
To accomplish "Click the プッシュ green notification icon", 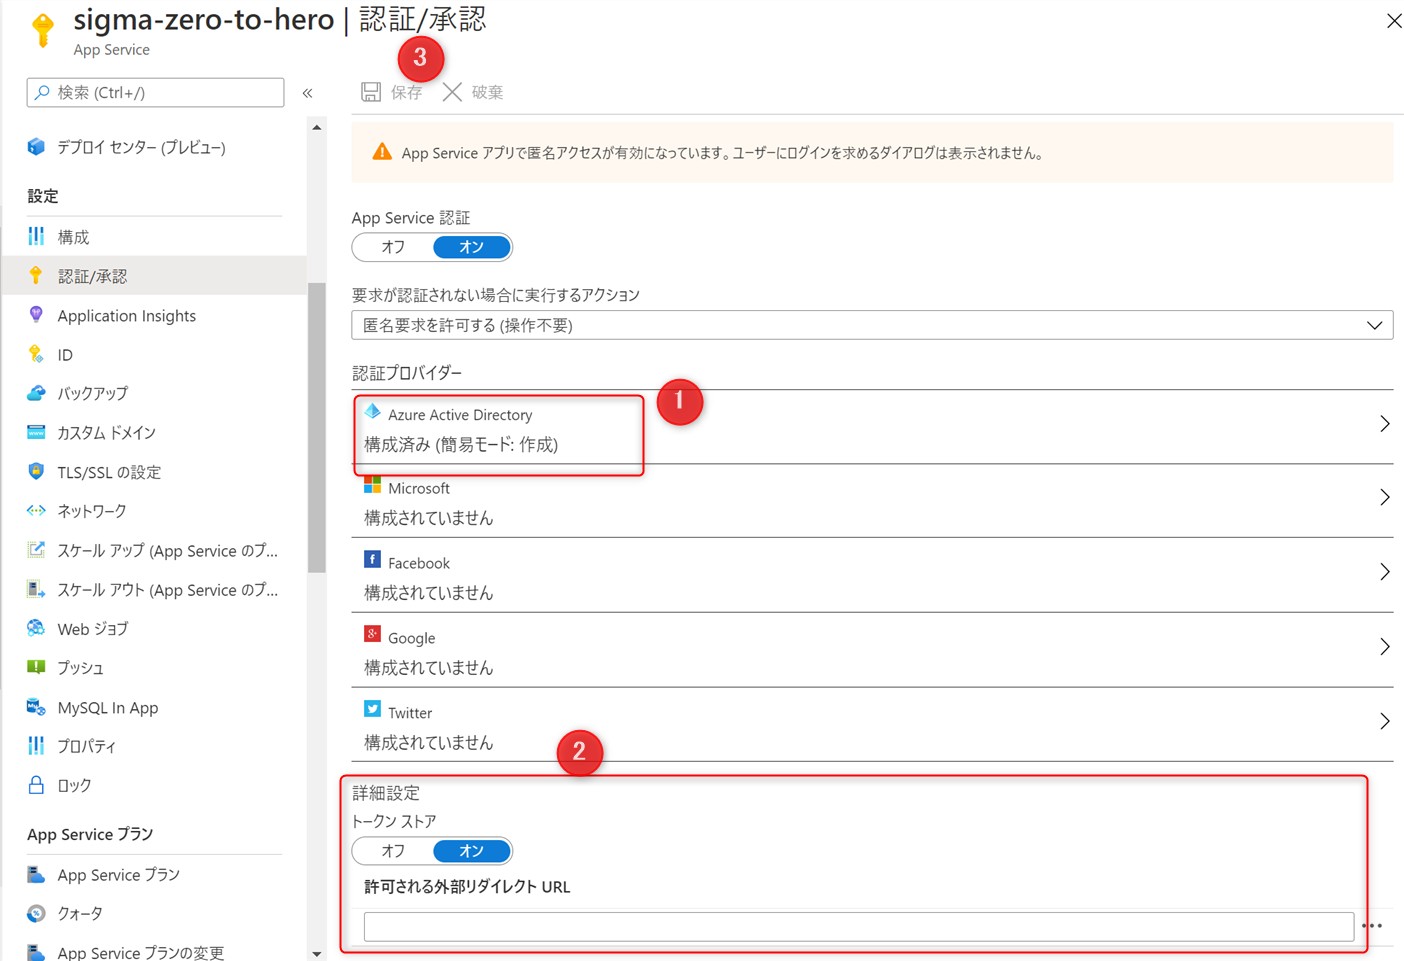I will pyautogui.click(x=36, y=667).
